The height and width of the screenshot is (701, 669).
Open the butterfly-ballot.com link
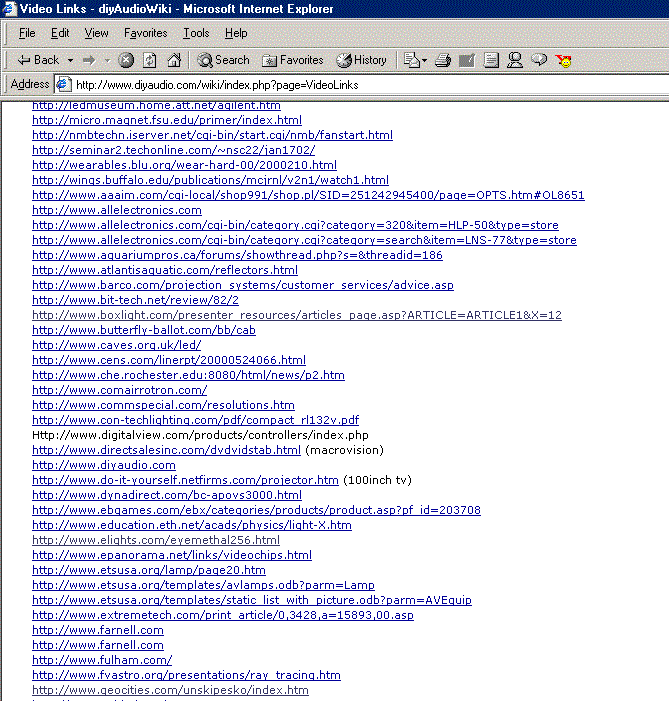click(144, 330)
